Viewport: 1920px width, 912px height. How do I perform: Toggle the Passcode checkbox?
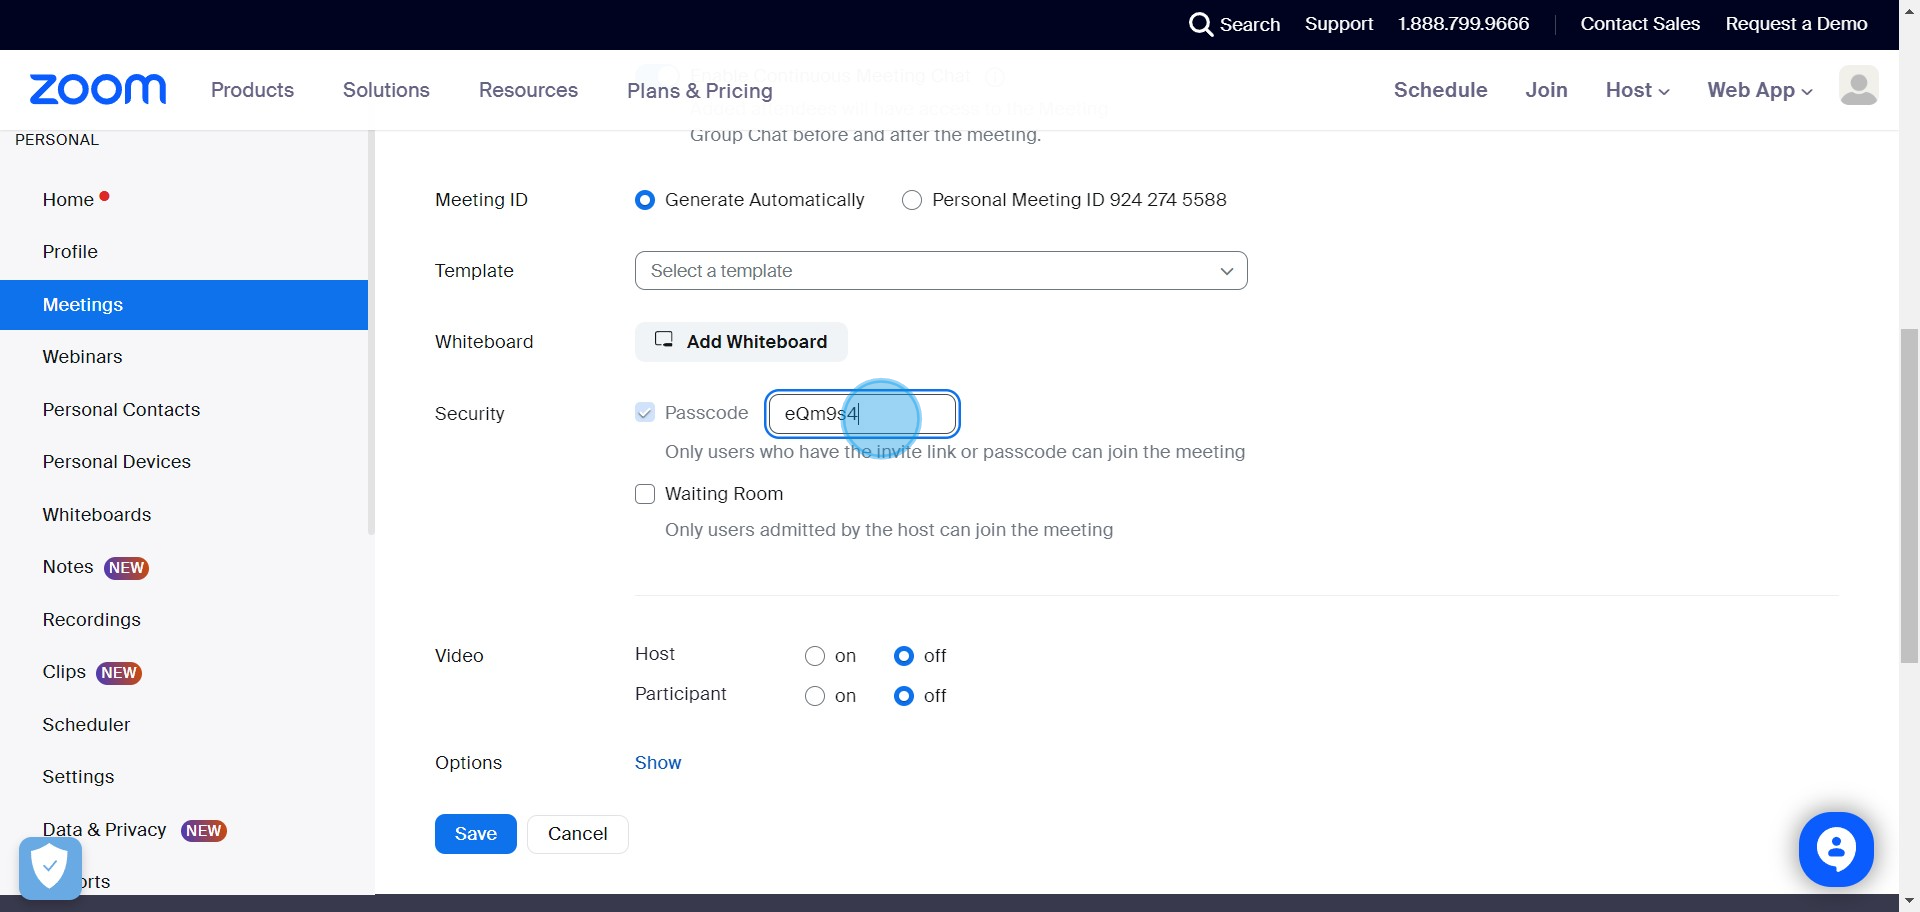pyautogui.click(x=645, y=413)
